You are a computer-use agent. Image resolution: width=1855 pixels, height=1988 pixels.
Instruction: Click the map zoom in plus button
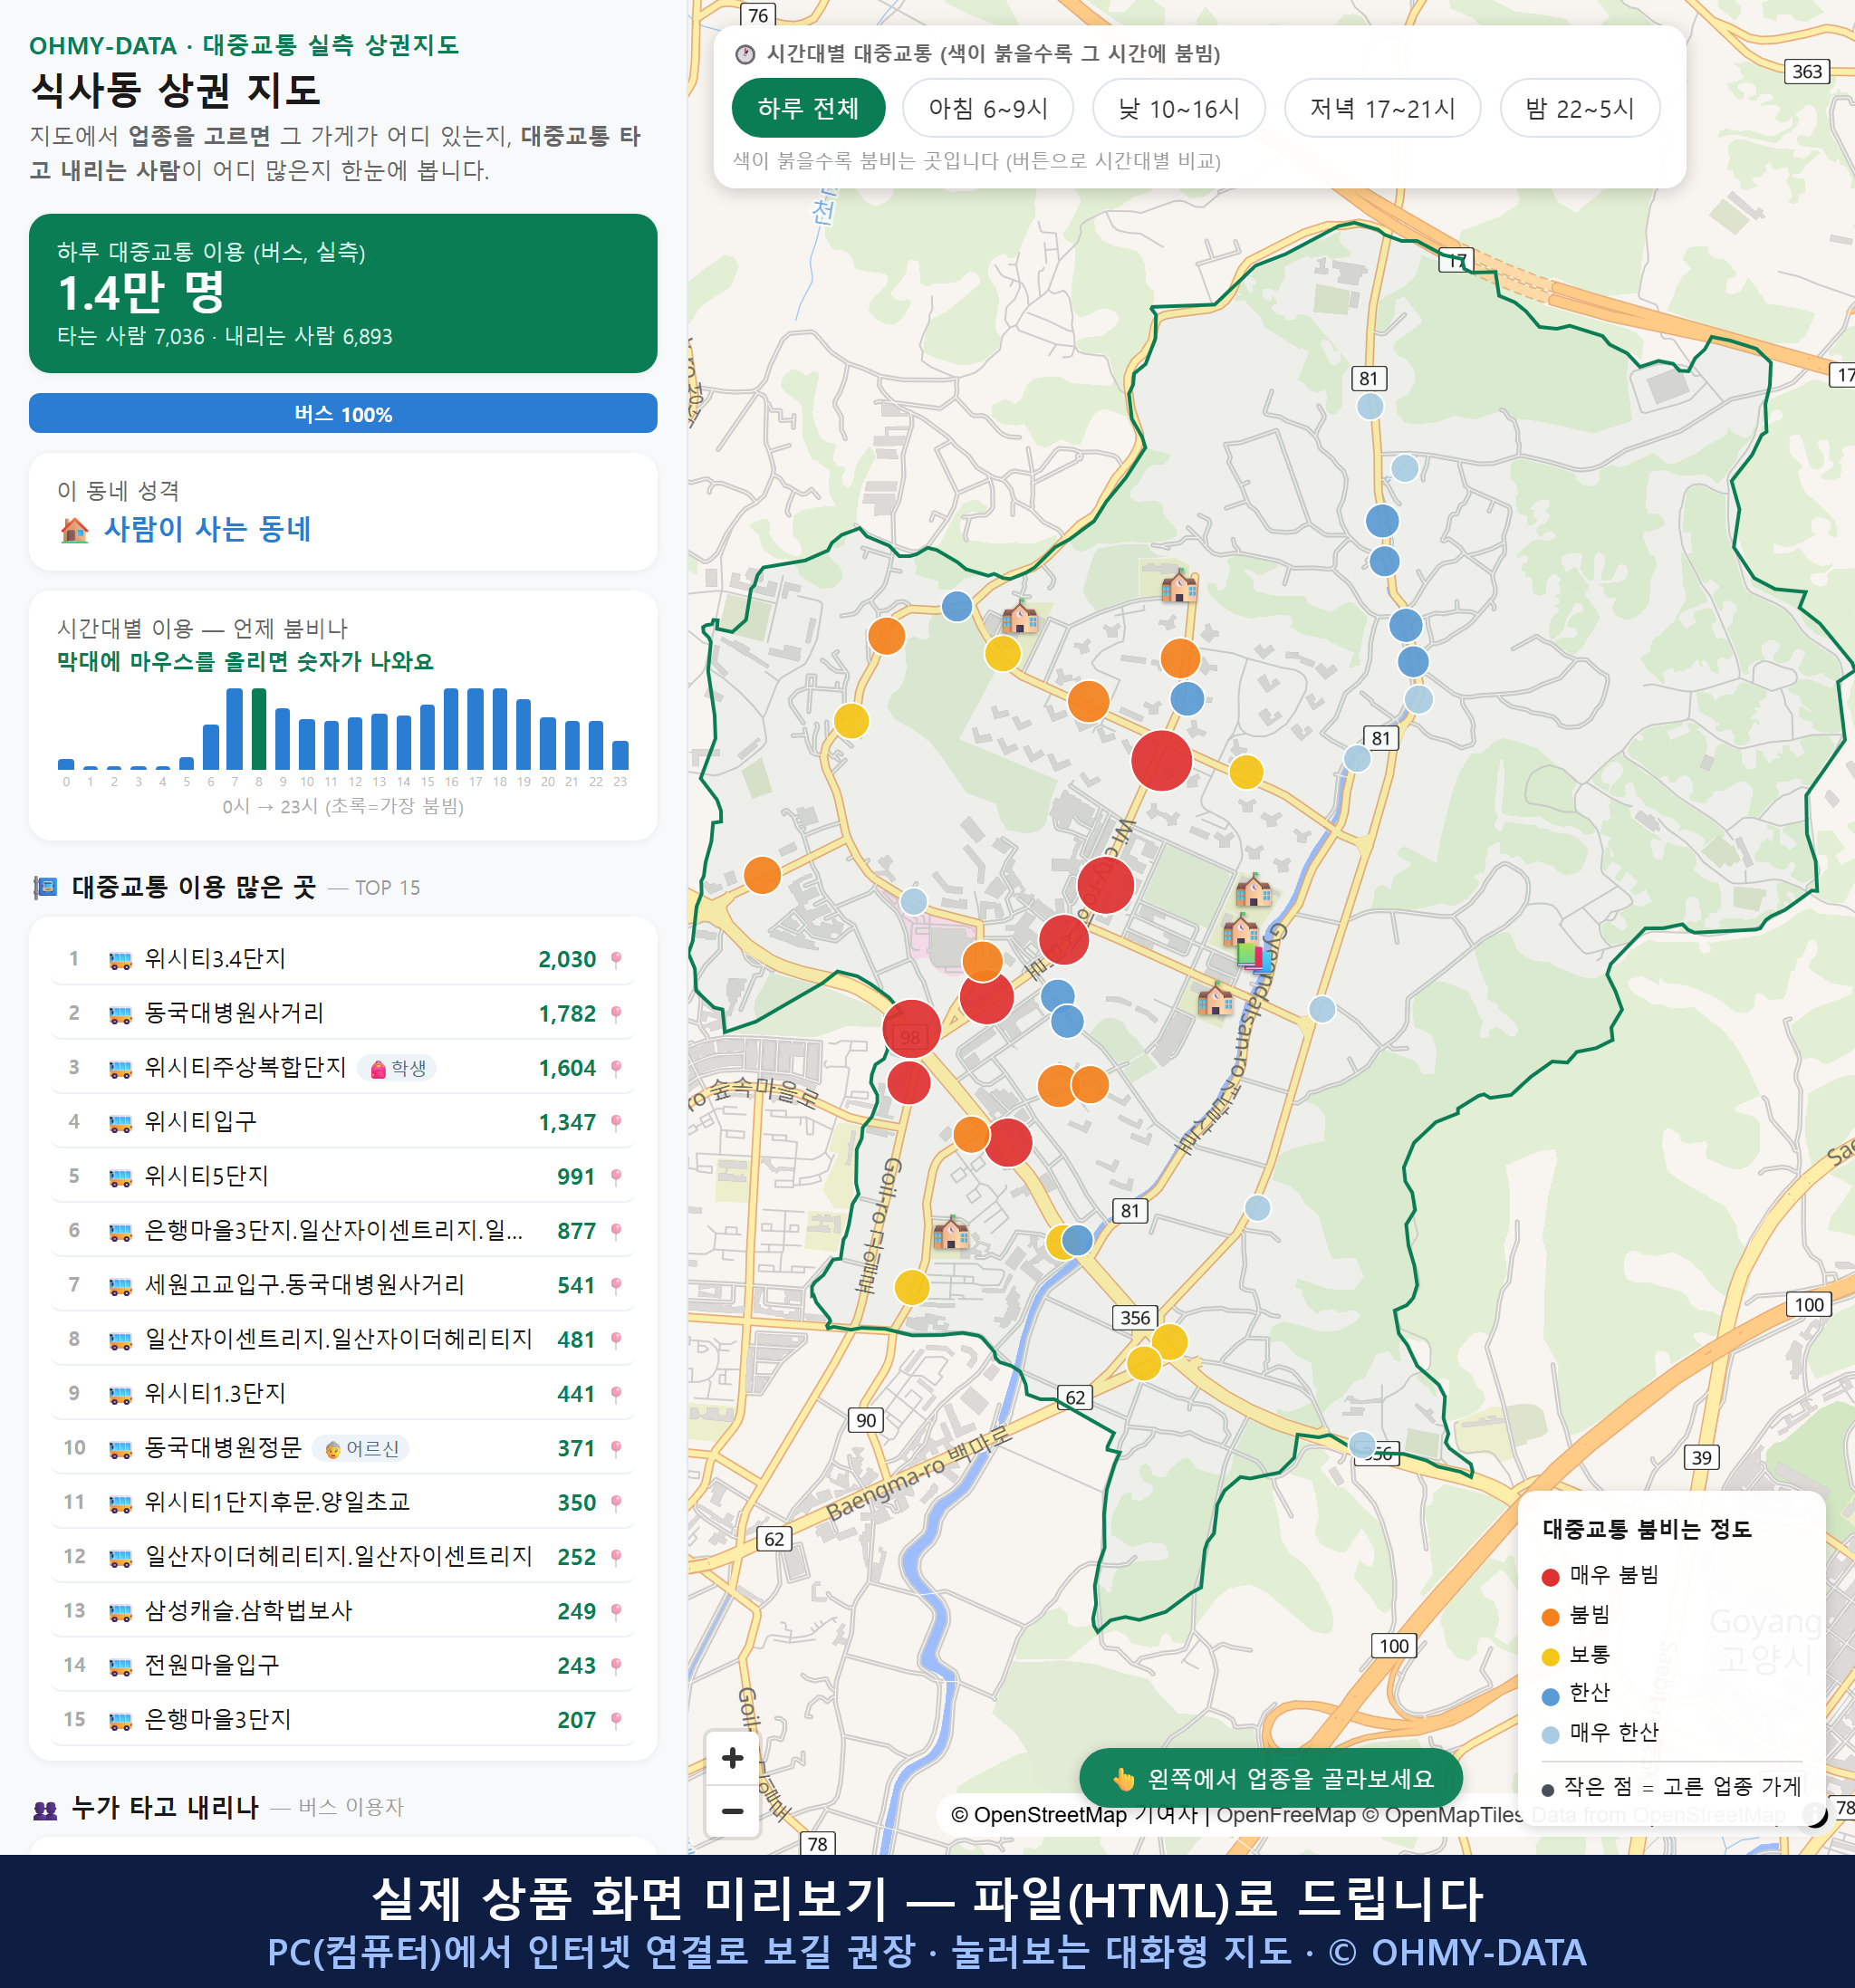click(732, 1758)
